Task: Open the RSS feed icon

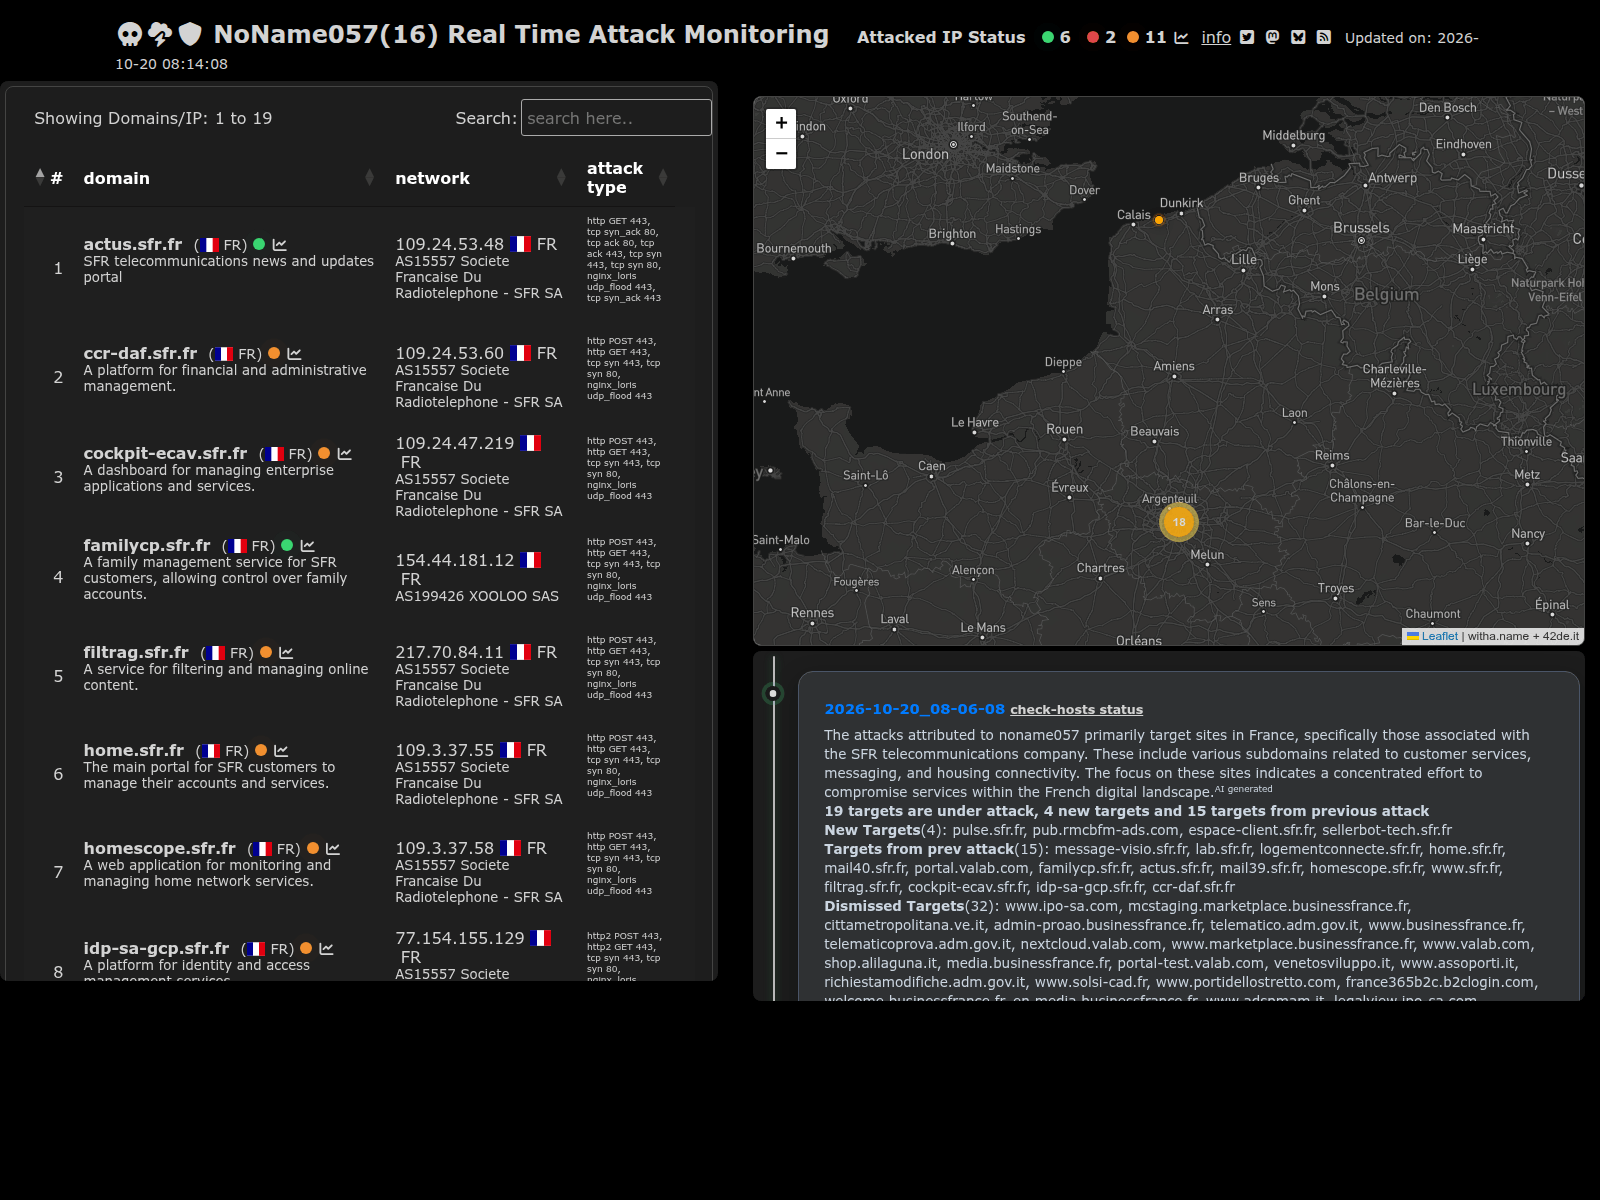Action: tap(1323, 37)
